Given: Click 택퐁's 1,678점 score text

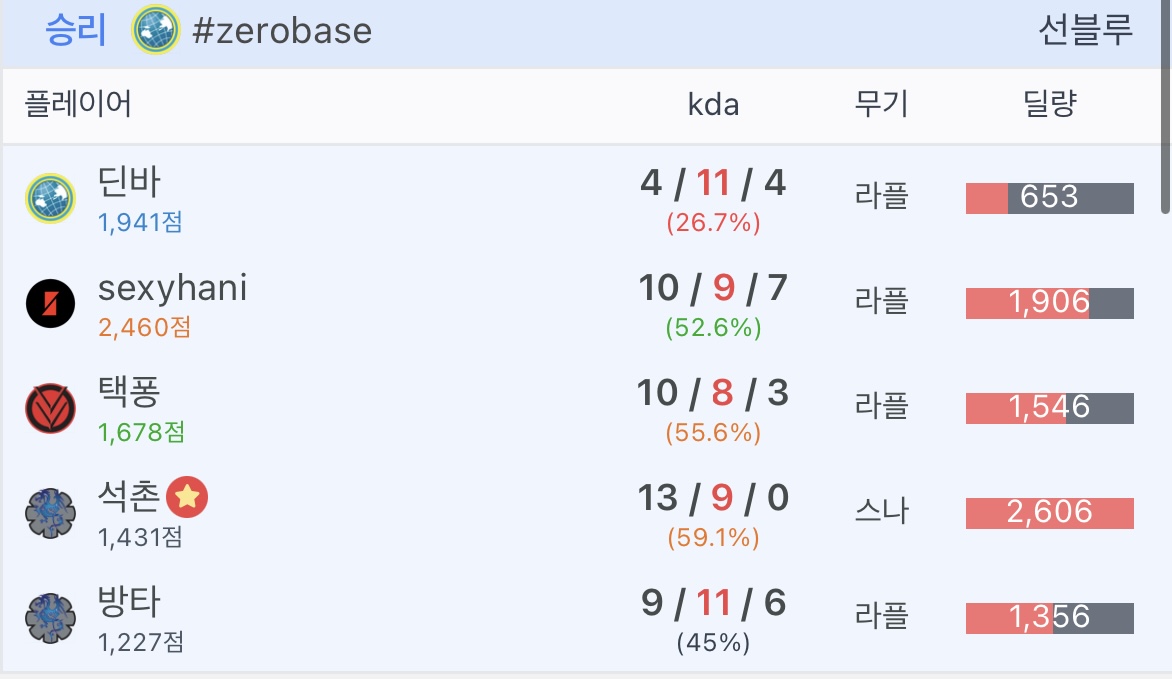Looking at the screenshot, I should click(141, 432).
